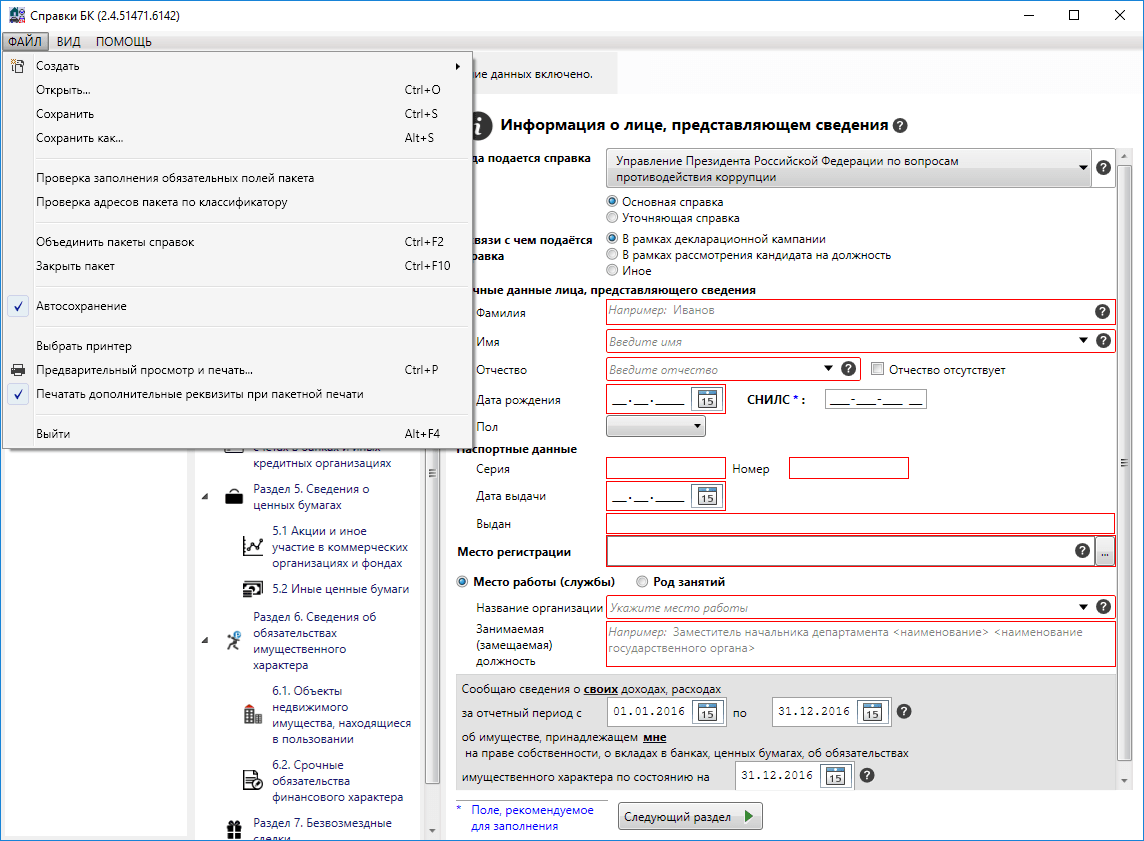
Task: Select the Род занятий radio option
Action: pos(642,582)
